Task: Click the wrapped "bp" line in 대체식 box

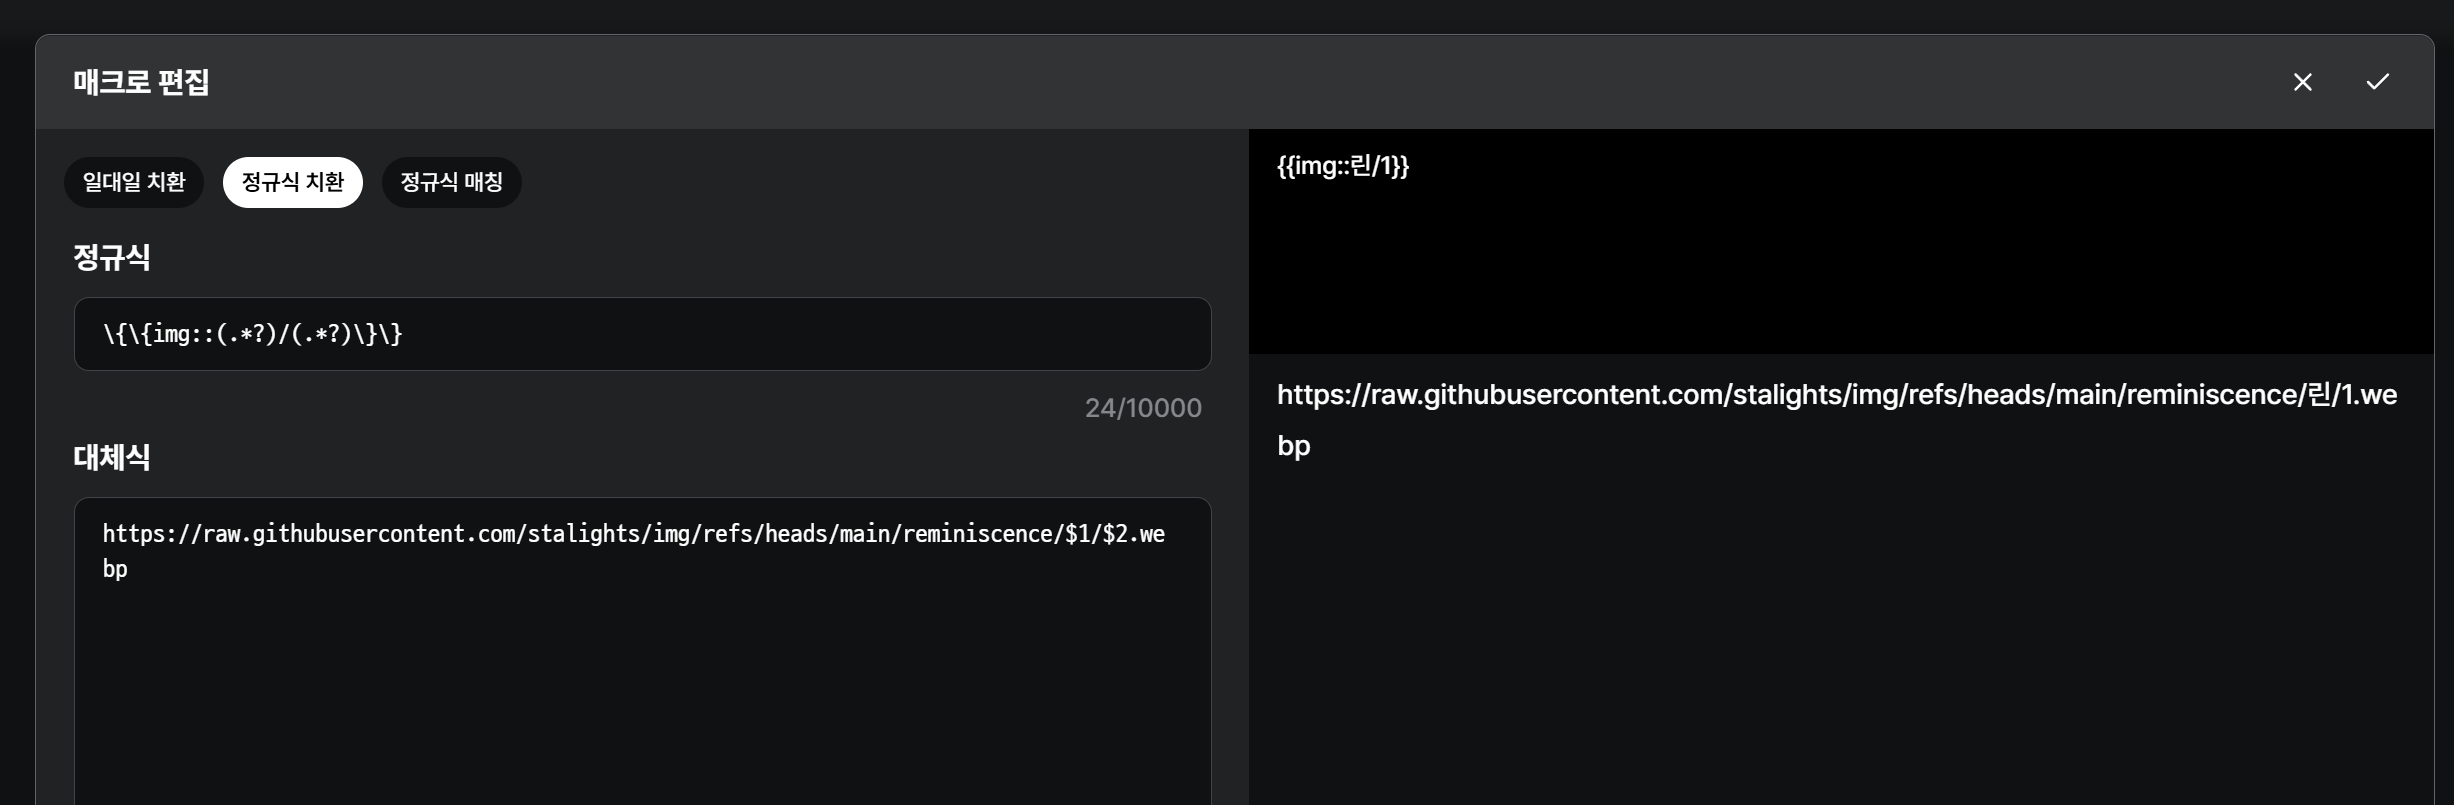Action: pyautogui.click(x=115, y=569)
